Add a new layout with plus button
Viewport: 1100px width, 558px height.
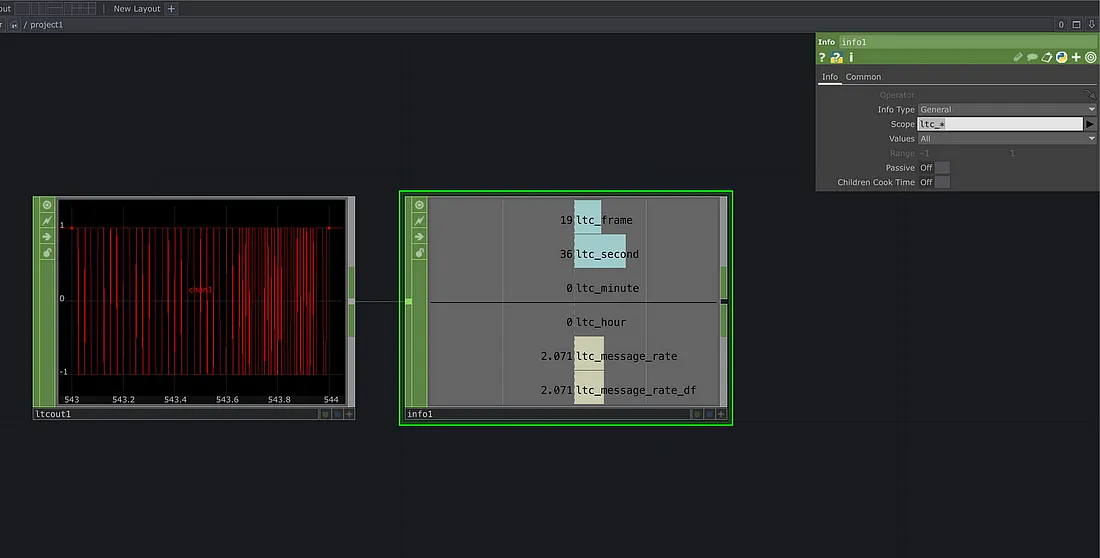pyautogui.click(x=171, y=8)
